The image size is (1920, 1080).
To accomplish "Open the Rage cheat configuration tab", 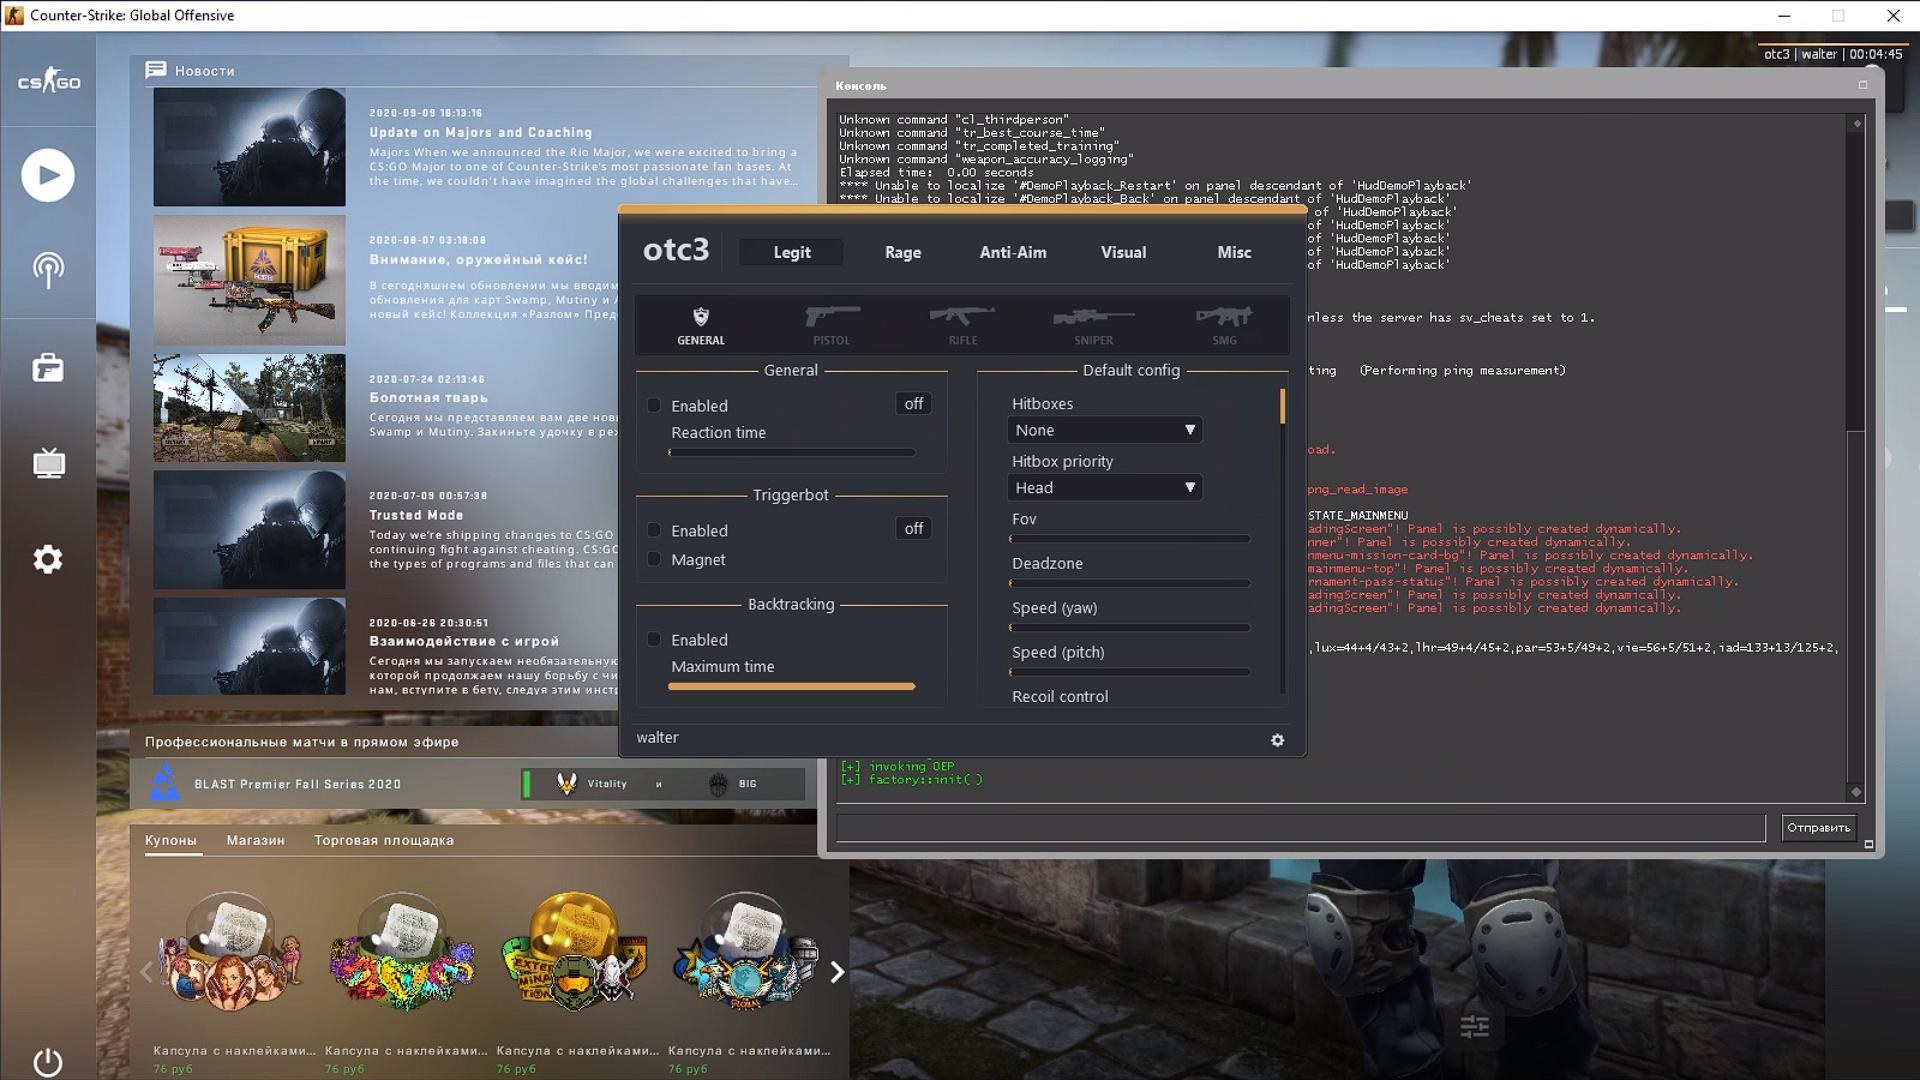I will click(903, 251).
